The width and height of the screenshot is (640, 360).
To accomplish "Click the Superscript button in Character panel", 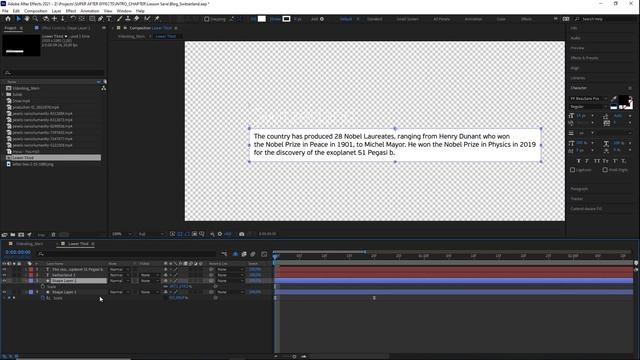I will point(615,161).
